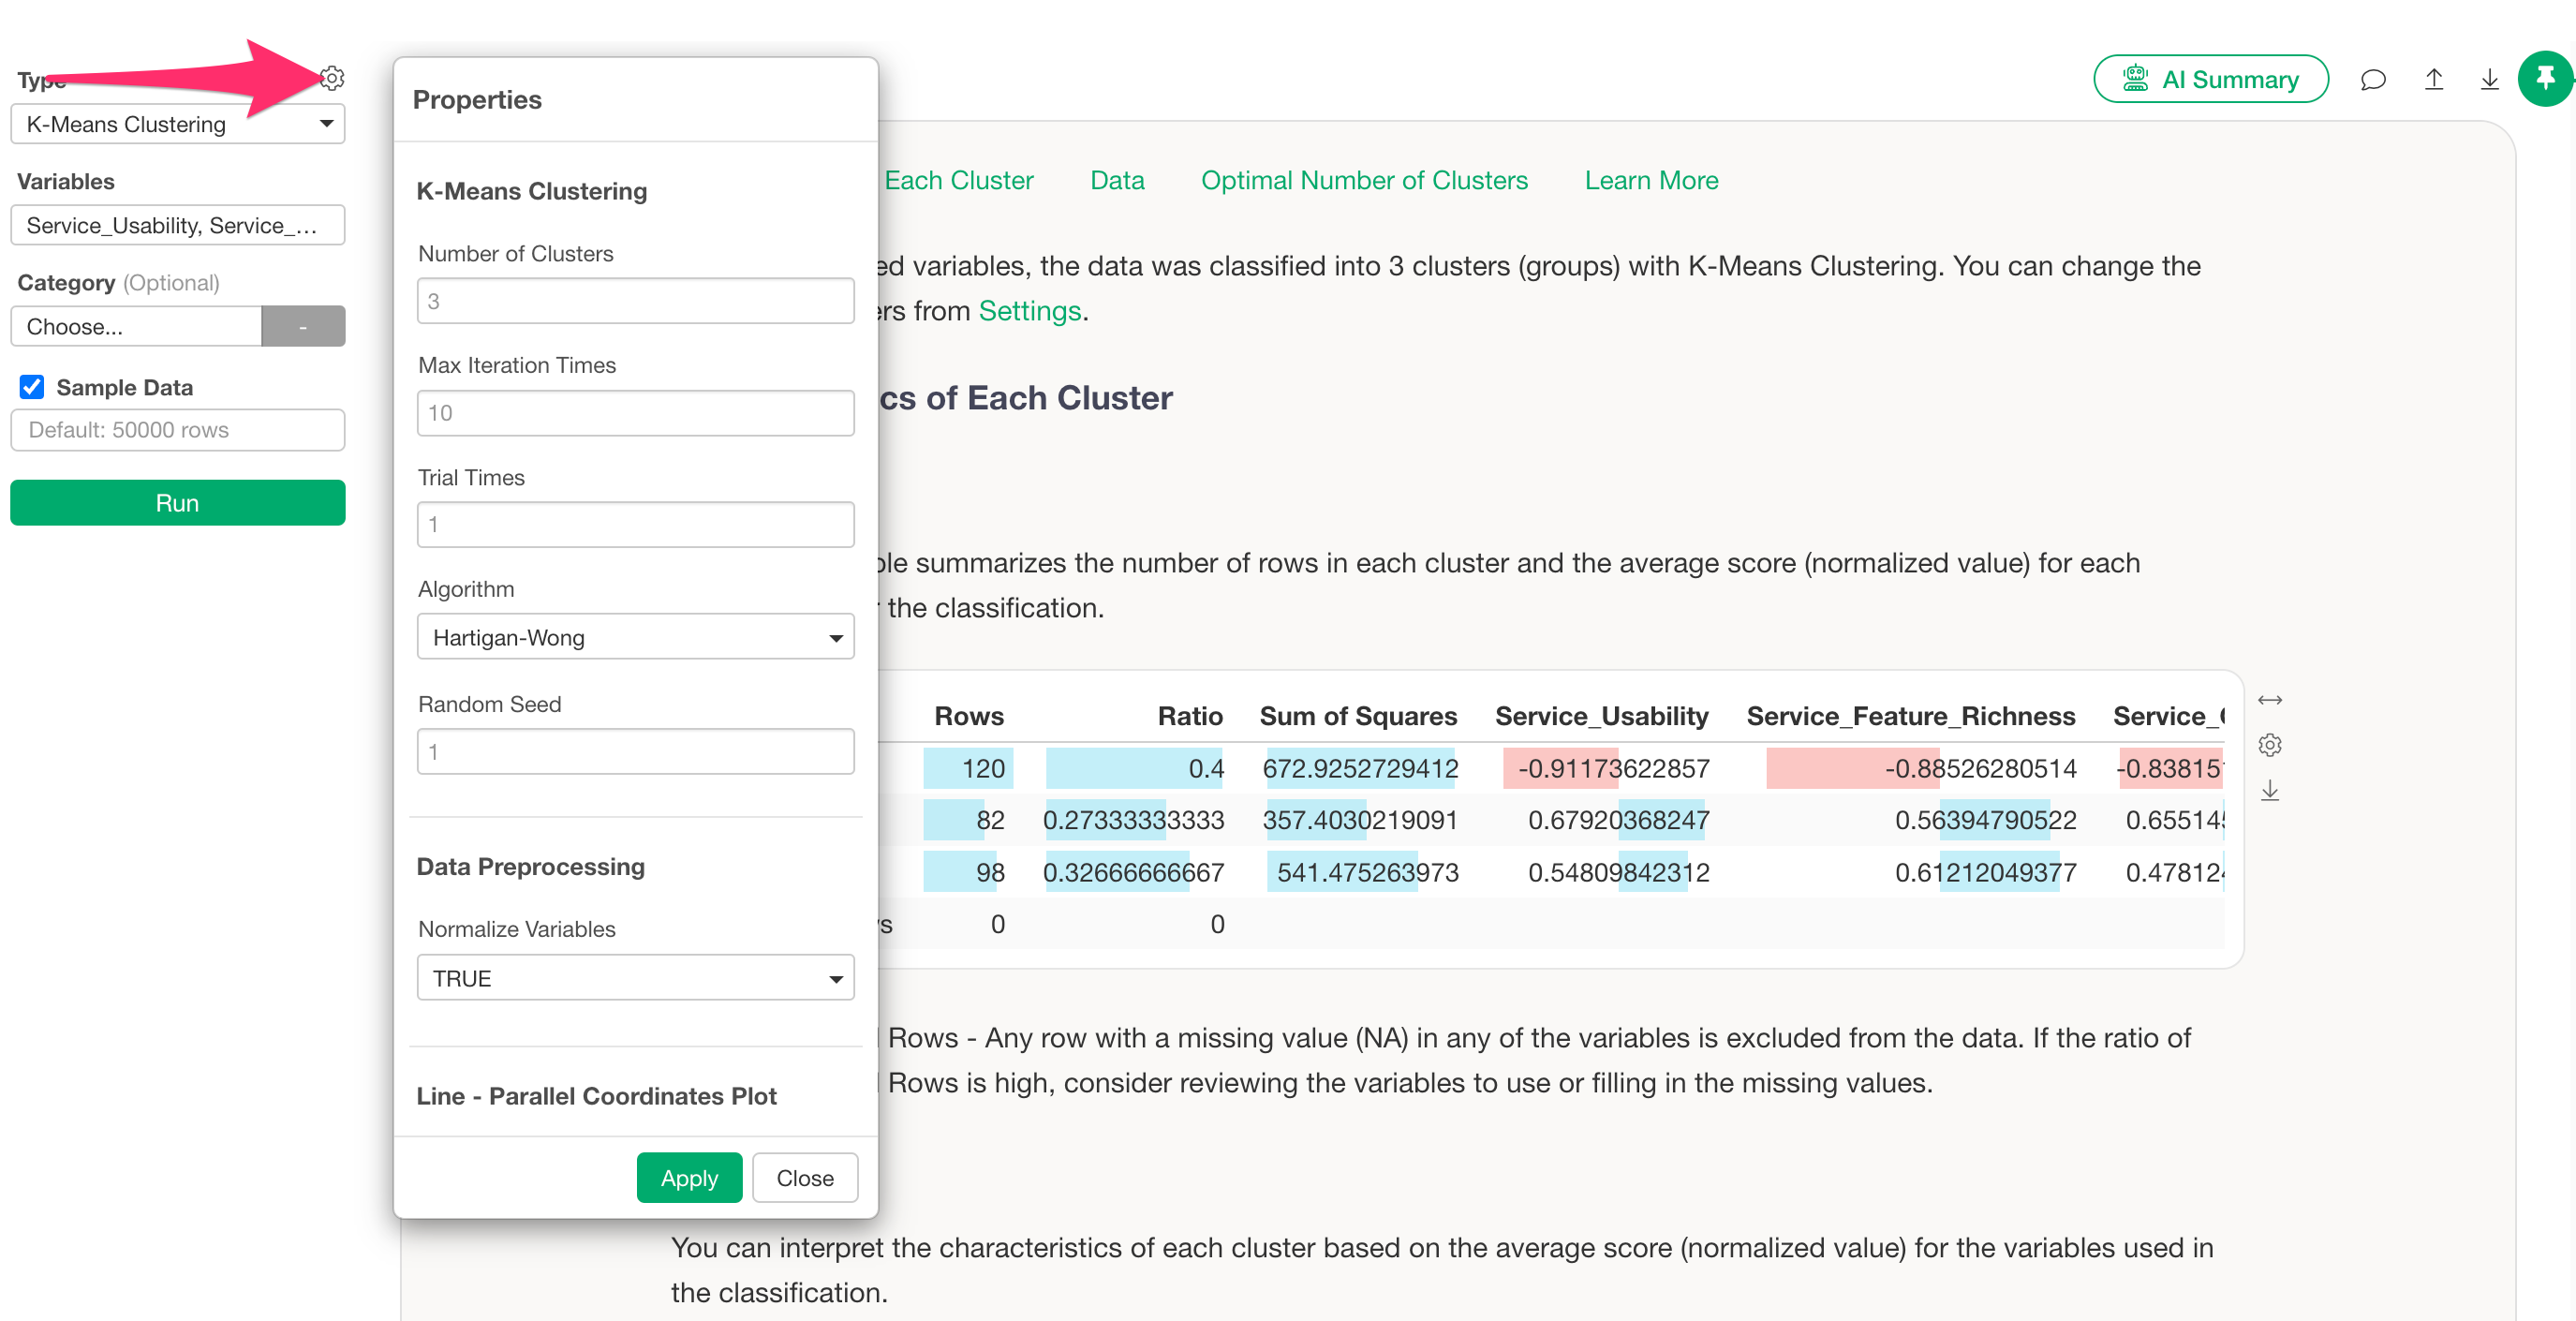This screenshot has width=2576, height=1321.
Task: Open the Type K-Means Clustering dropdown
Action: click(x=177, y=124)
